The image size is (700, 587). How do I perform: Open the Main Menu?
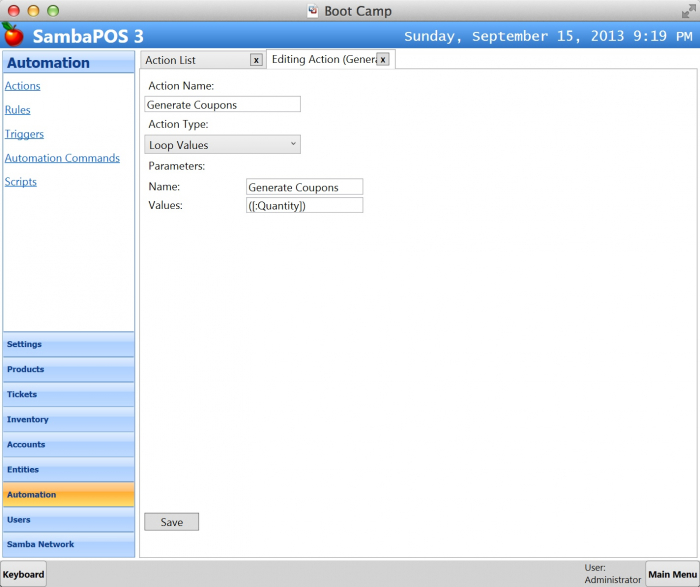click(x=671, y=574)
